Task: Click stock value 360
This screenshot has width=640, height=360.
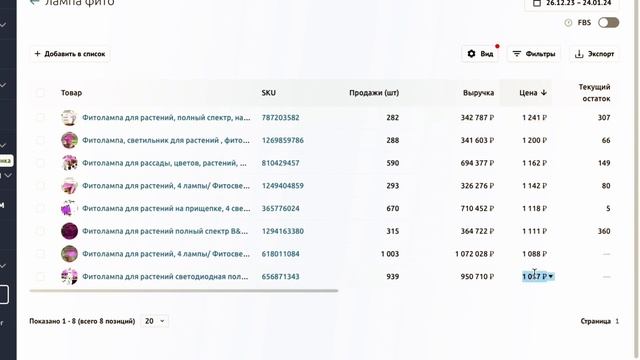Action: tap(604, 231)
